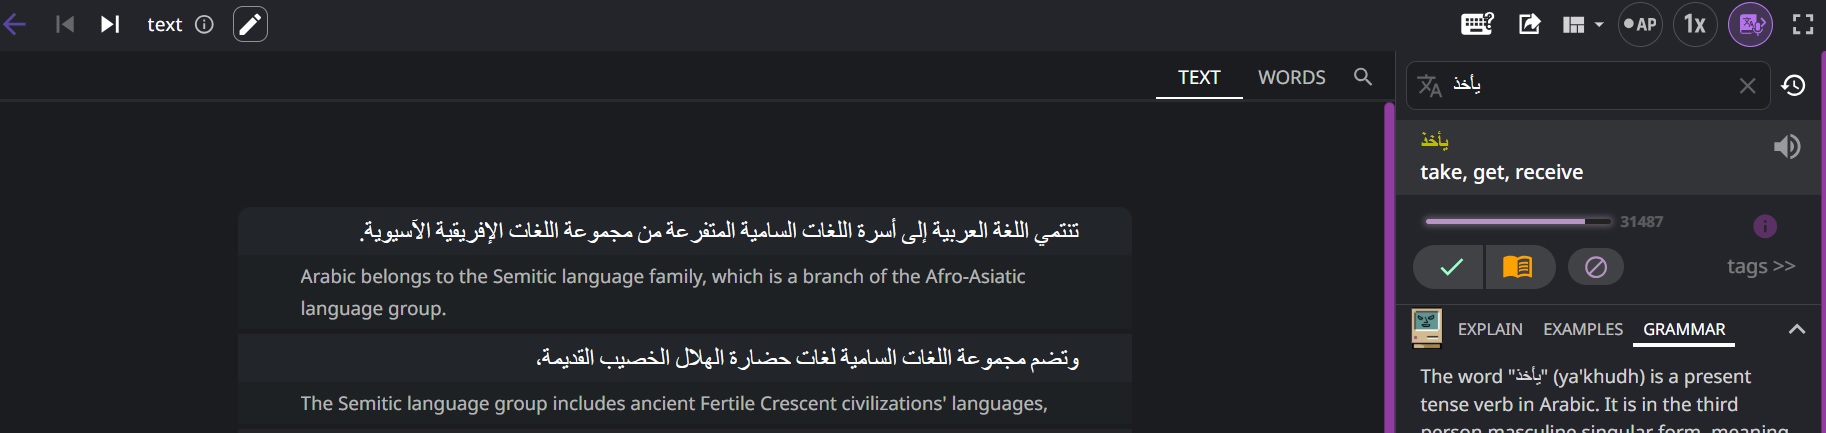Expand the tags section

tap(1760, 266)
